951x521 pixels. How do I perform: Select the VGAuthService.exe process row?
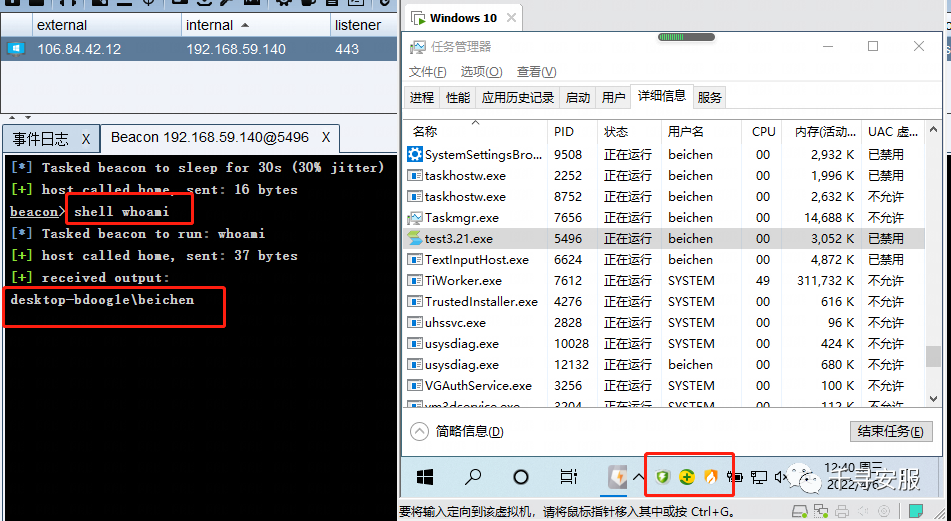click(x=665, y=385)
